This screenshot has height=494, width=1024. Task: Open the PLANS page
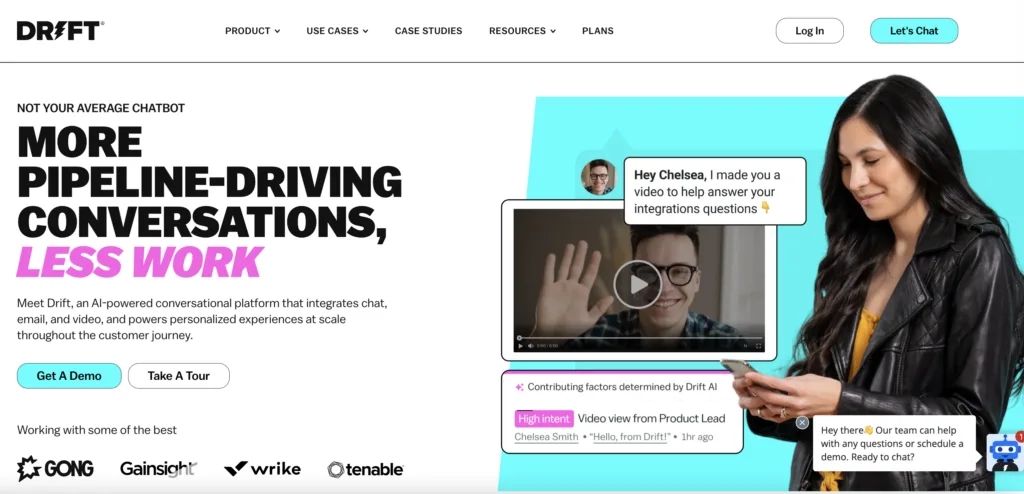click(x=598, y=31)
